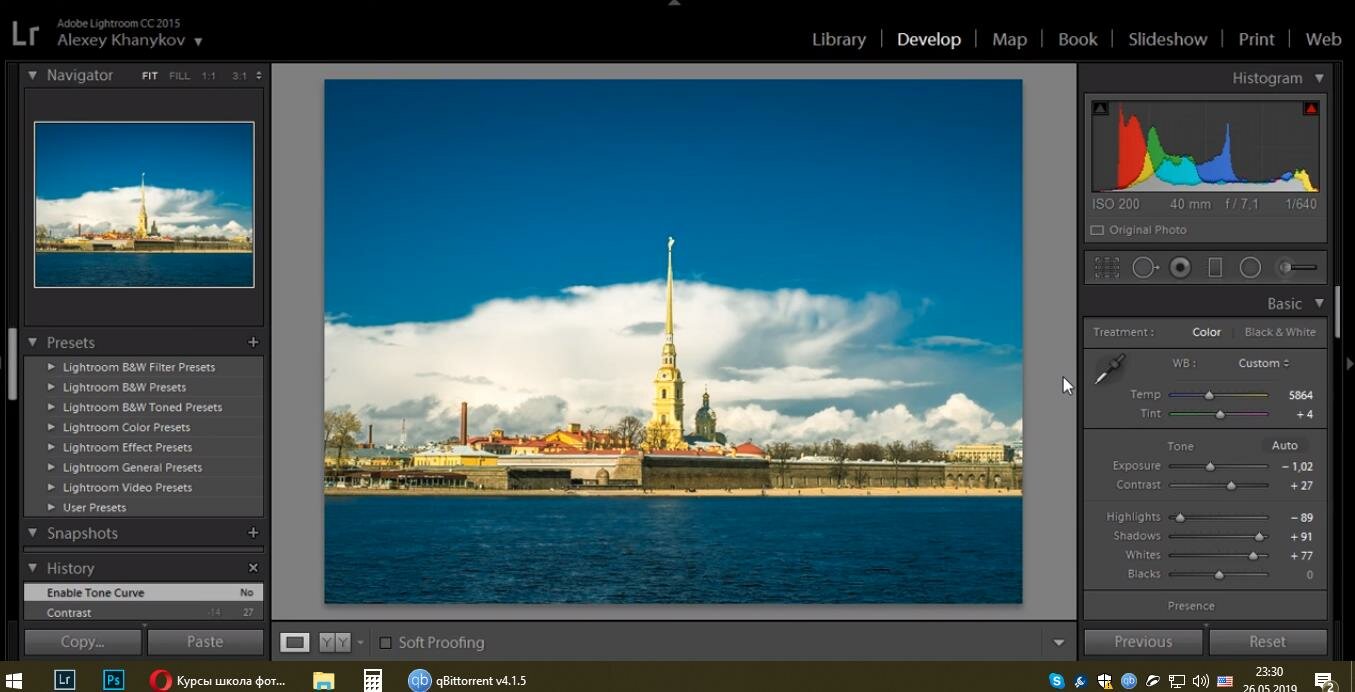Click the Loupe view icon in toolbar

click(x=294, y=642)
